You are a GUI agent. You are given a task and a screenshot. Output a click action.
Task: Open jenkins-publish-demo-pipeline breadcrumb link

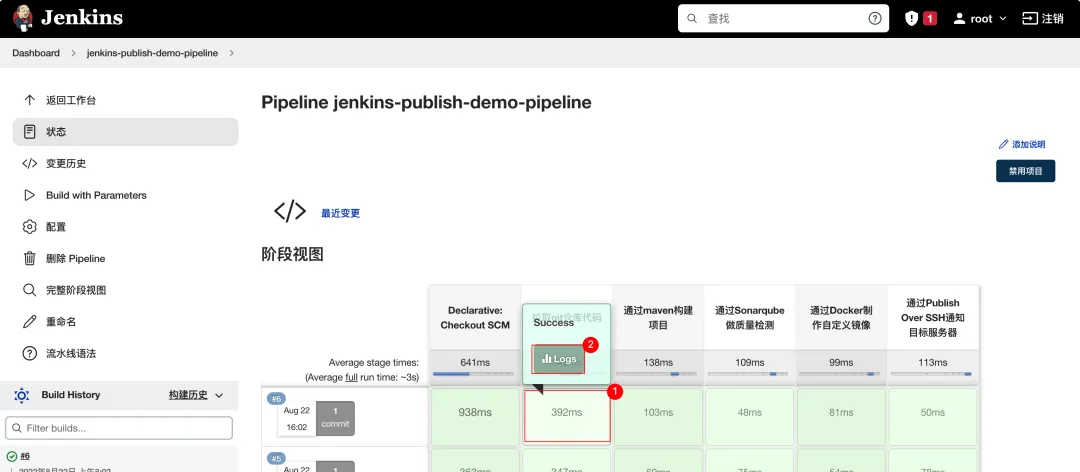152,53
